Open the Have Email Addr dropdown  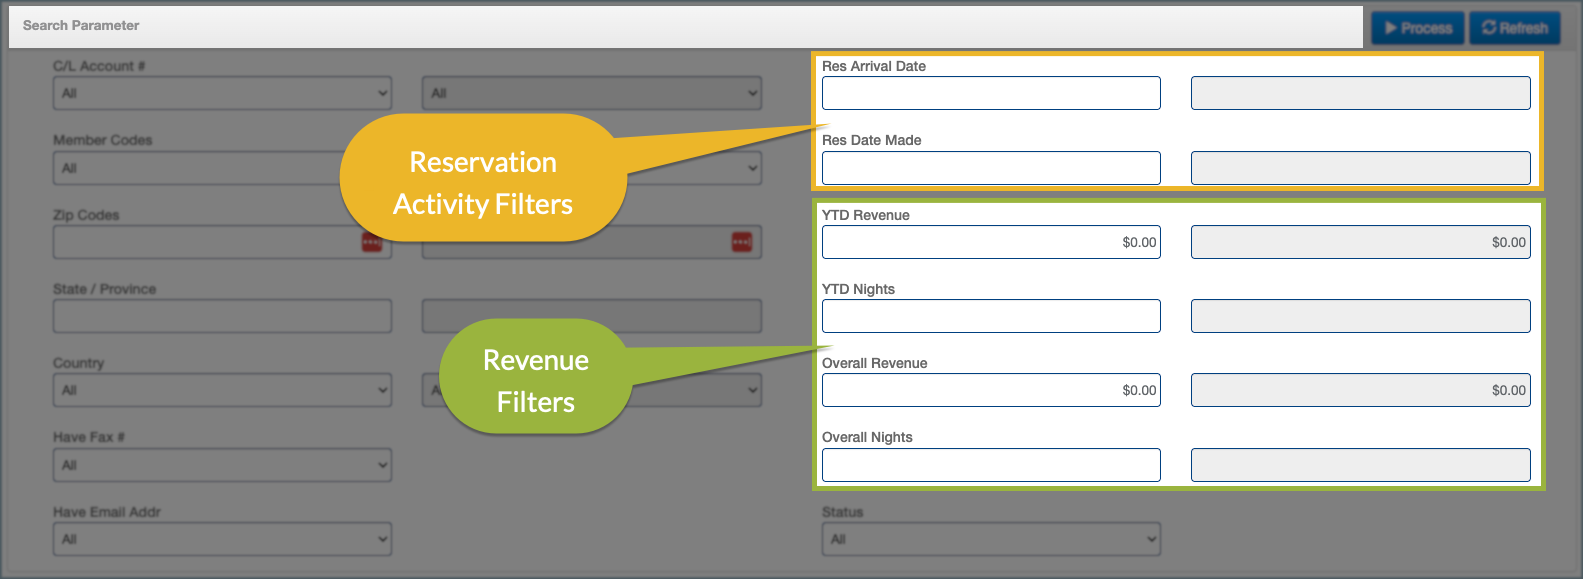pos(222,539)
